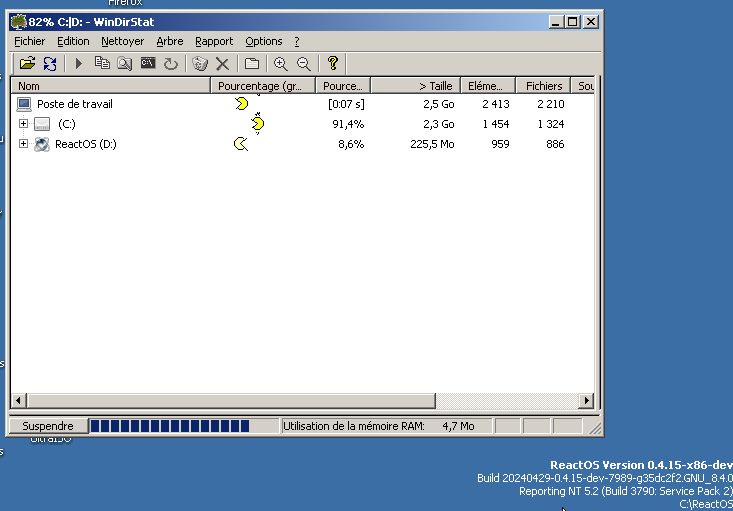Select the Poste de travail computer icon
Viewport: 733px width, 511px height.
click(x=24, y=104)
